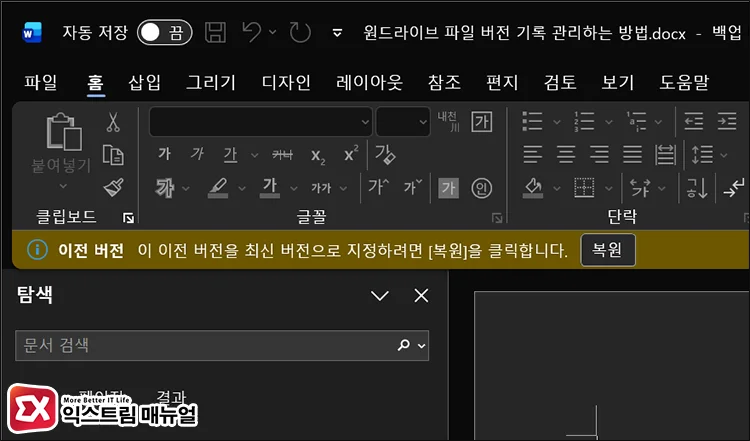This screenshot has width=750, height=441.
Task: Toggle character shading 가 icon
Action: click(x=448, y=187)
